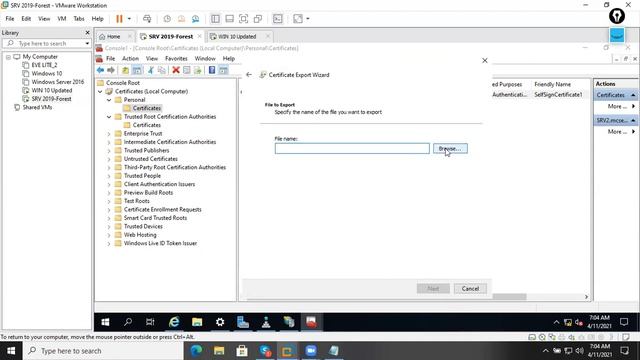640x360 pixels.
Task: Collapse Certificates (Local Computer) node
Action: [100, 91]
